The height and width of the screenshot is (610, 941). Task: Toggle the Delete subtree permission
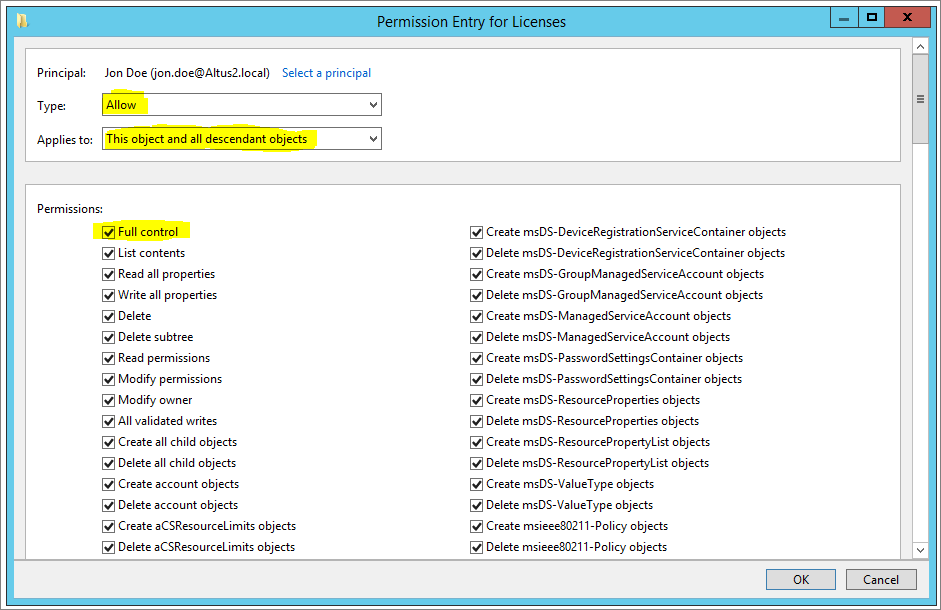click(109, 337)
